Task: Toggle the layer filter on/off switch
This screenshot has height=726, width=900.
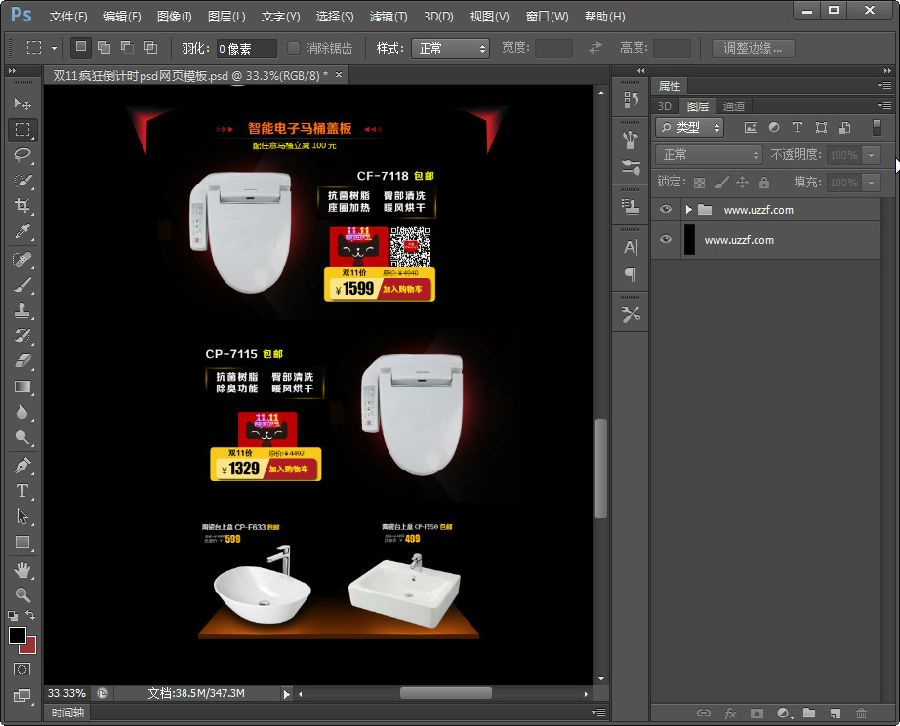Action: click(x=877, y=128)
